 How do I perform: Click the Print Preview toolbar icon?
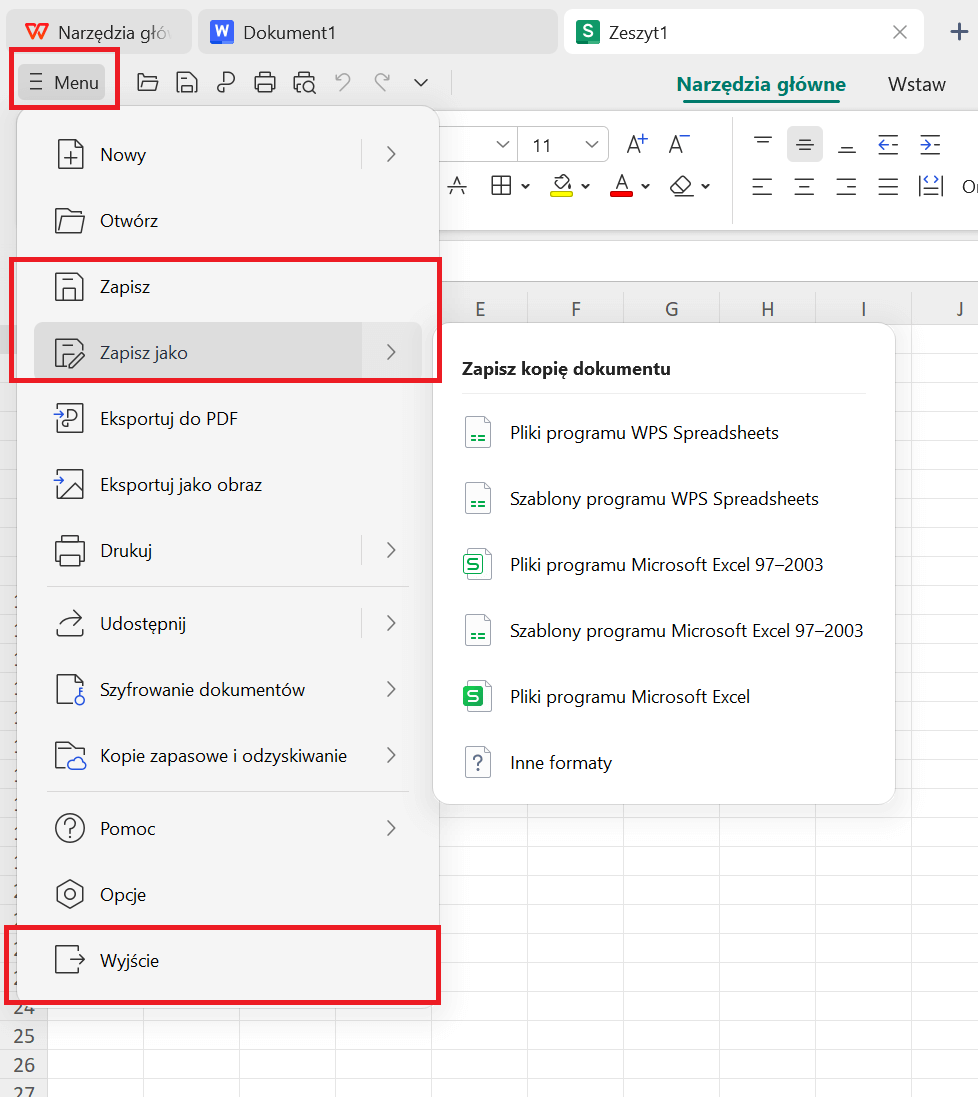coord(304,83)
